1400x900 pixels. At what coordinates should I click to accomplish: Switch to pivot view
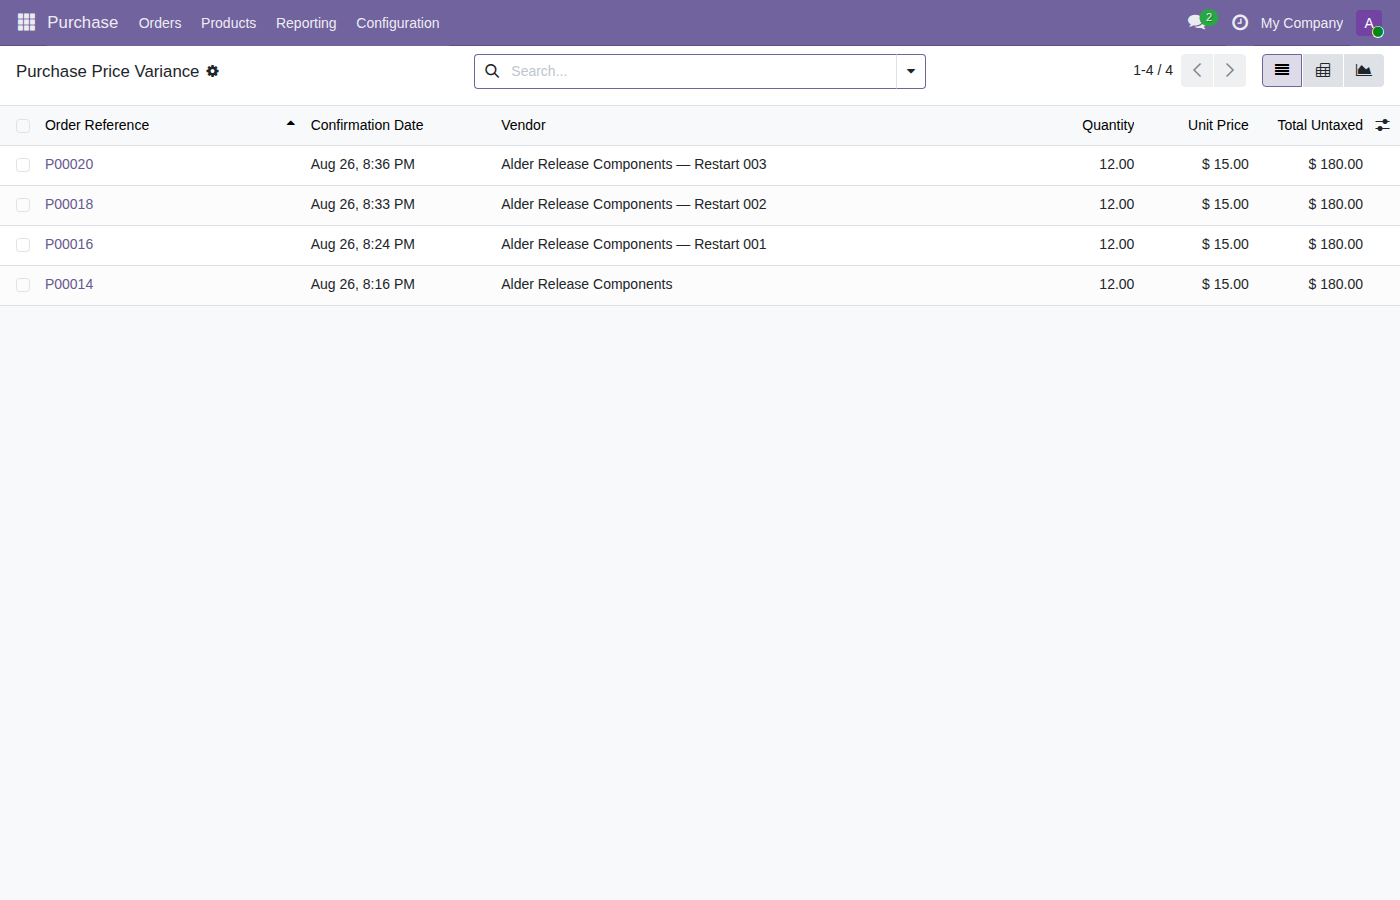pos(1323,70)
